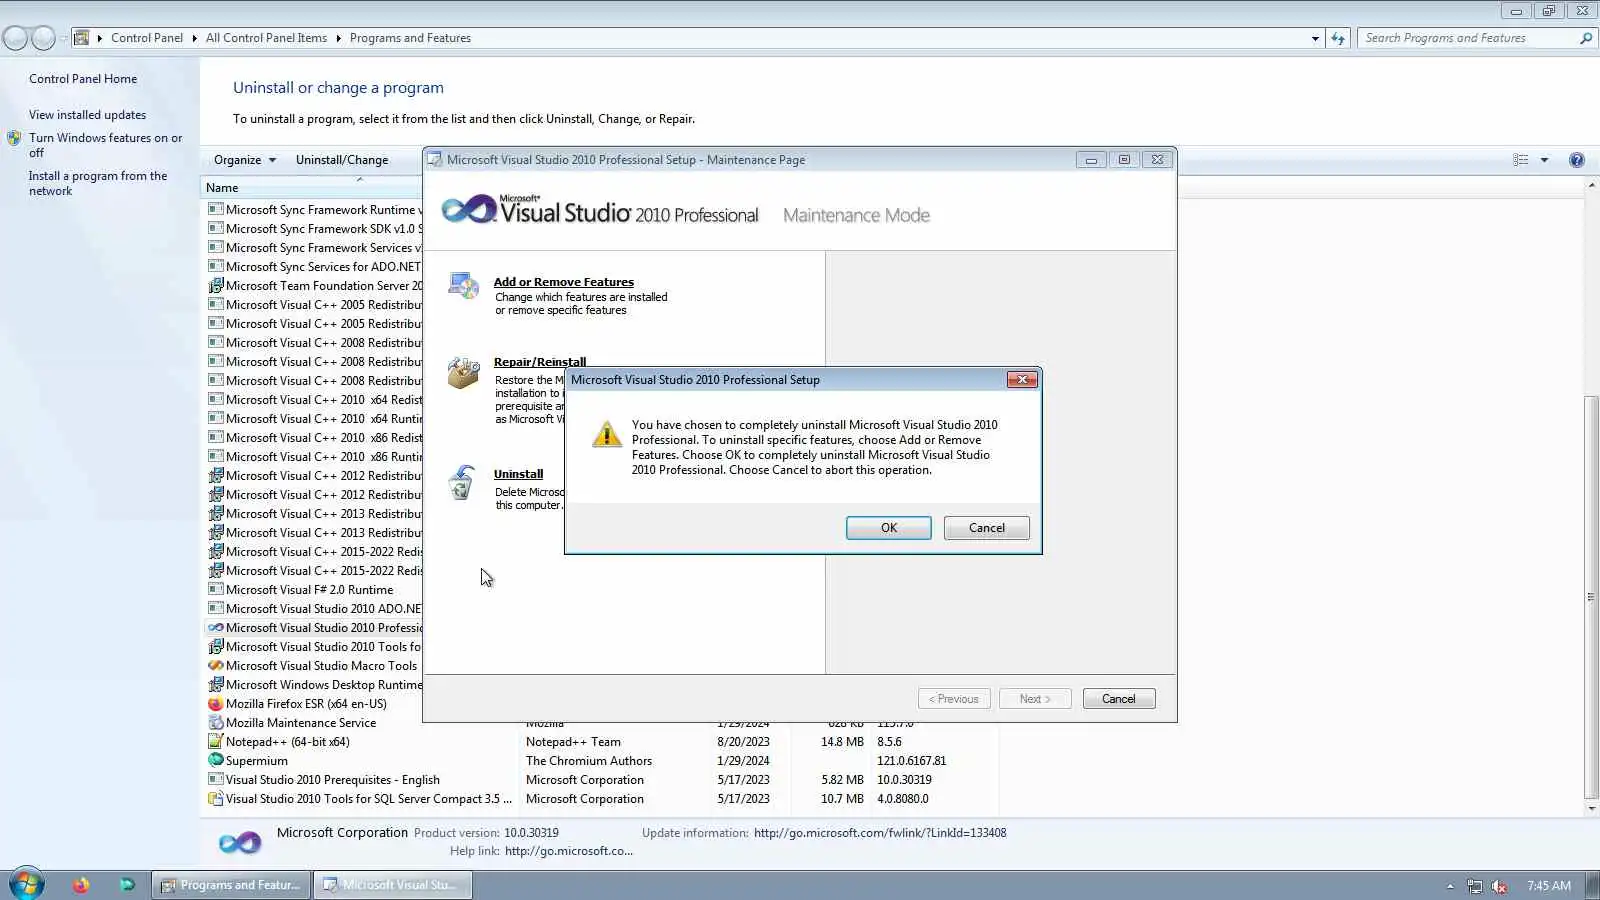Launch Firefox from the taskbar
This screenshot has width=1600, height=900.
tap(81, 885)
